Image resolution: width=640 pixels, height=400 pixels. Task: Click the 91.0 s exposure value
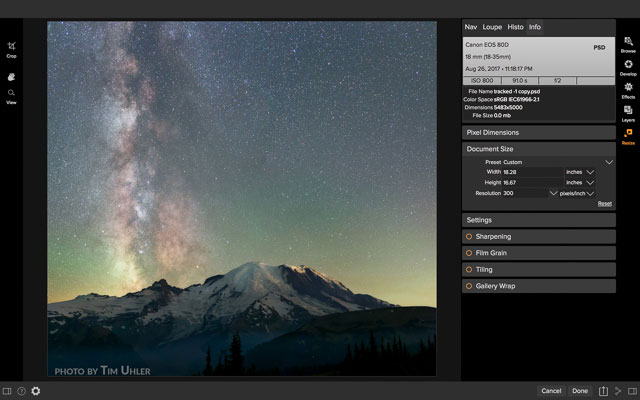tap(520, 81)
